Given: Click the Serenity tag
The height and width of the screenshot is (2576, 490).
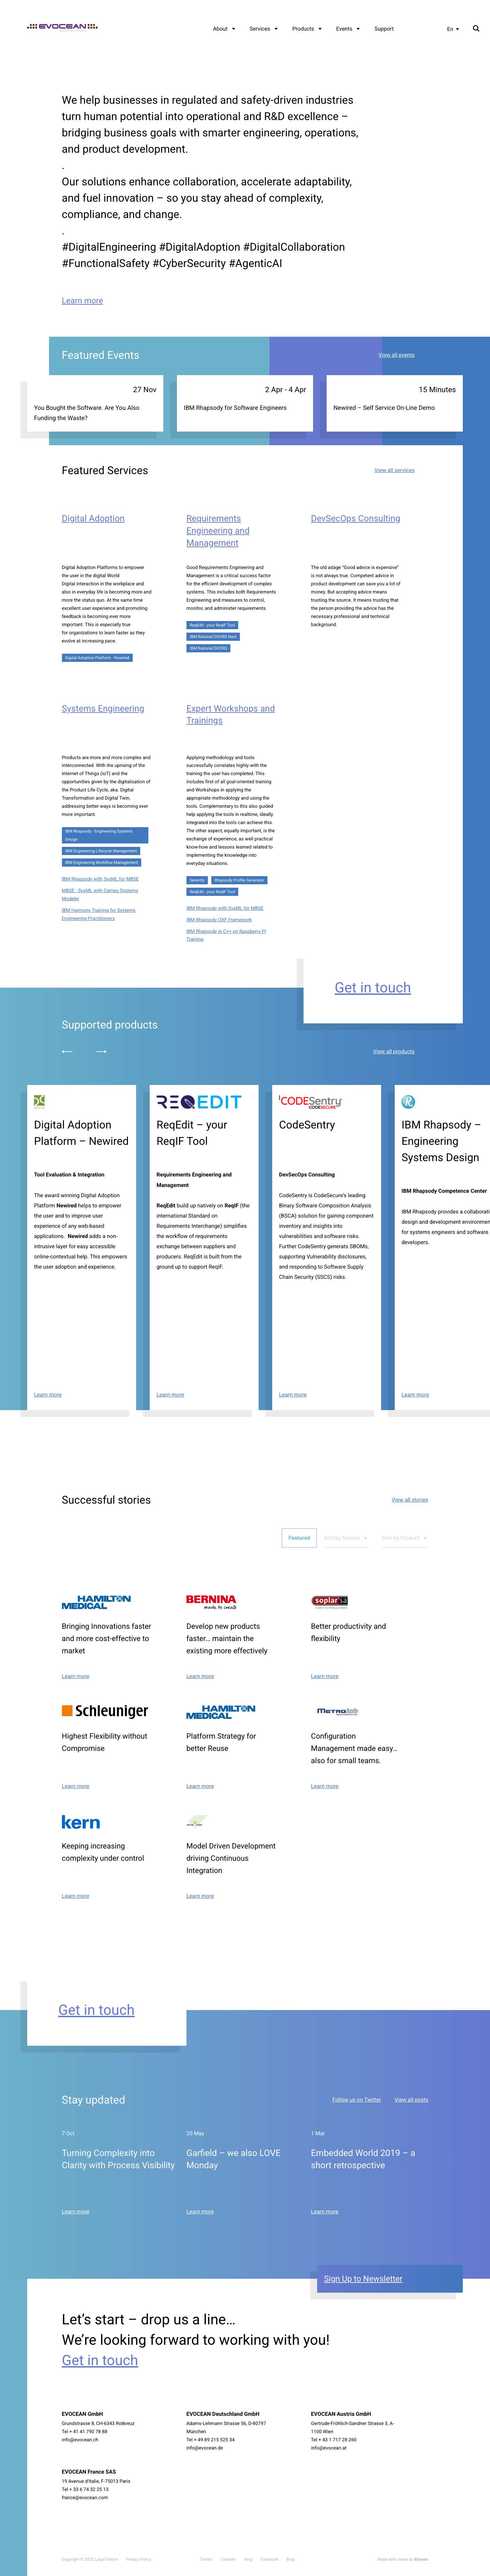Looking at the screenshot, I should tap(197, 880).
